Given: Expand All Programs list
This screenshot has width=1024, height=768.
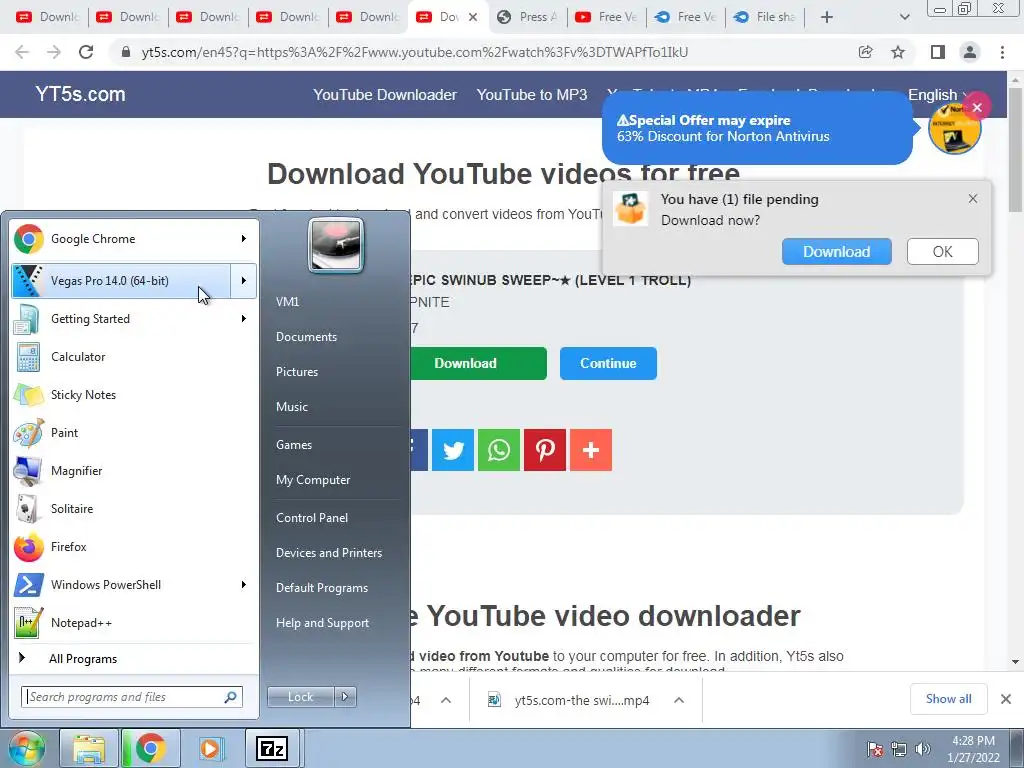Looking at the screenshot, I should 134,658.
